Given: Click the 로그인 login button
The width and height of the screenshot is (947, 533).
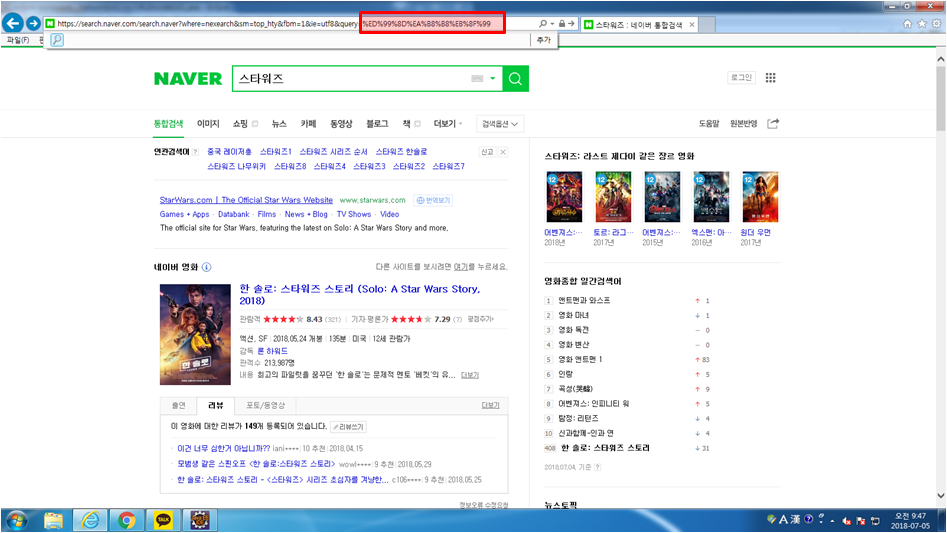Looking at the screenshot, I should (x=741, y=77).
